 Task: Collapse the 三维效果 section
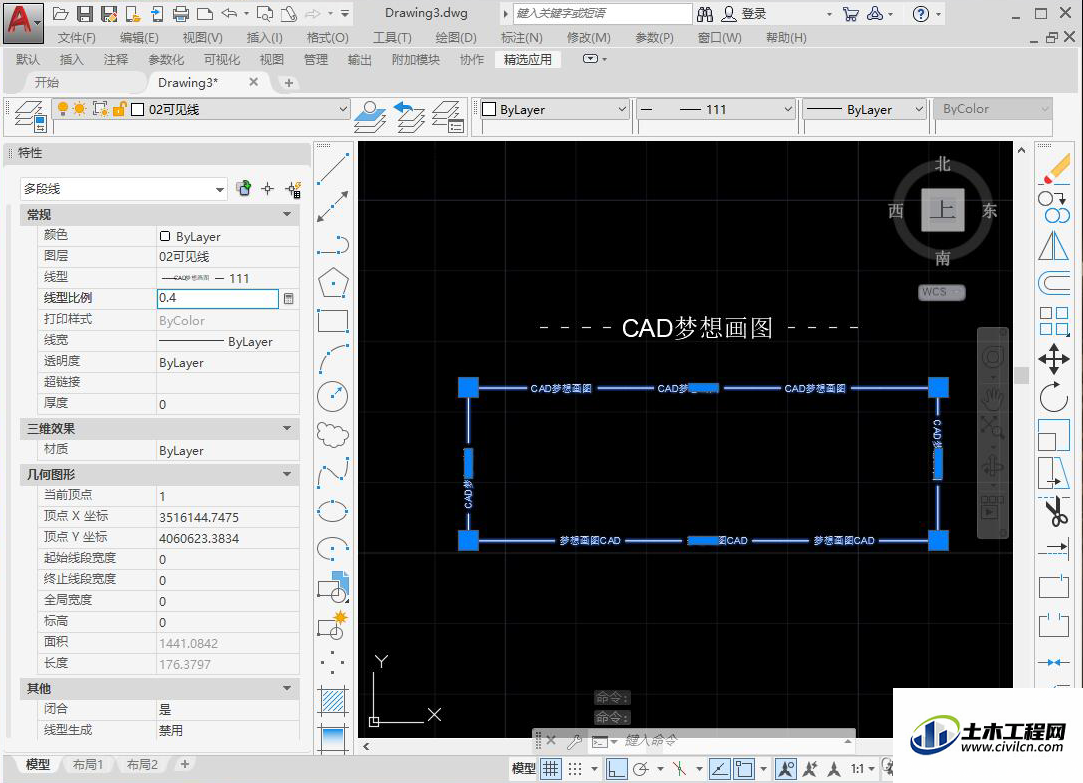coord(287,429)
